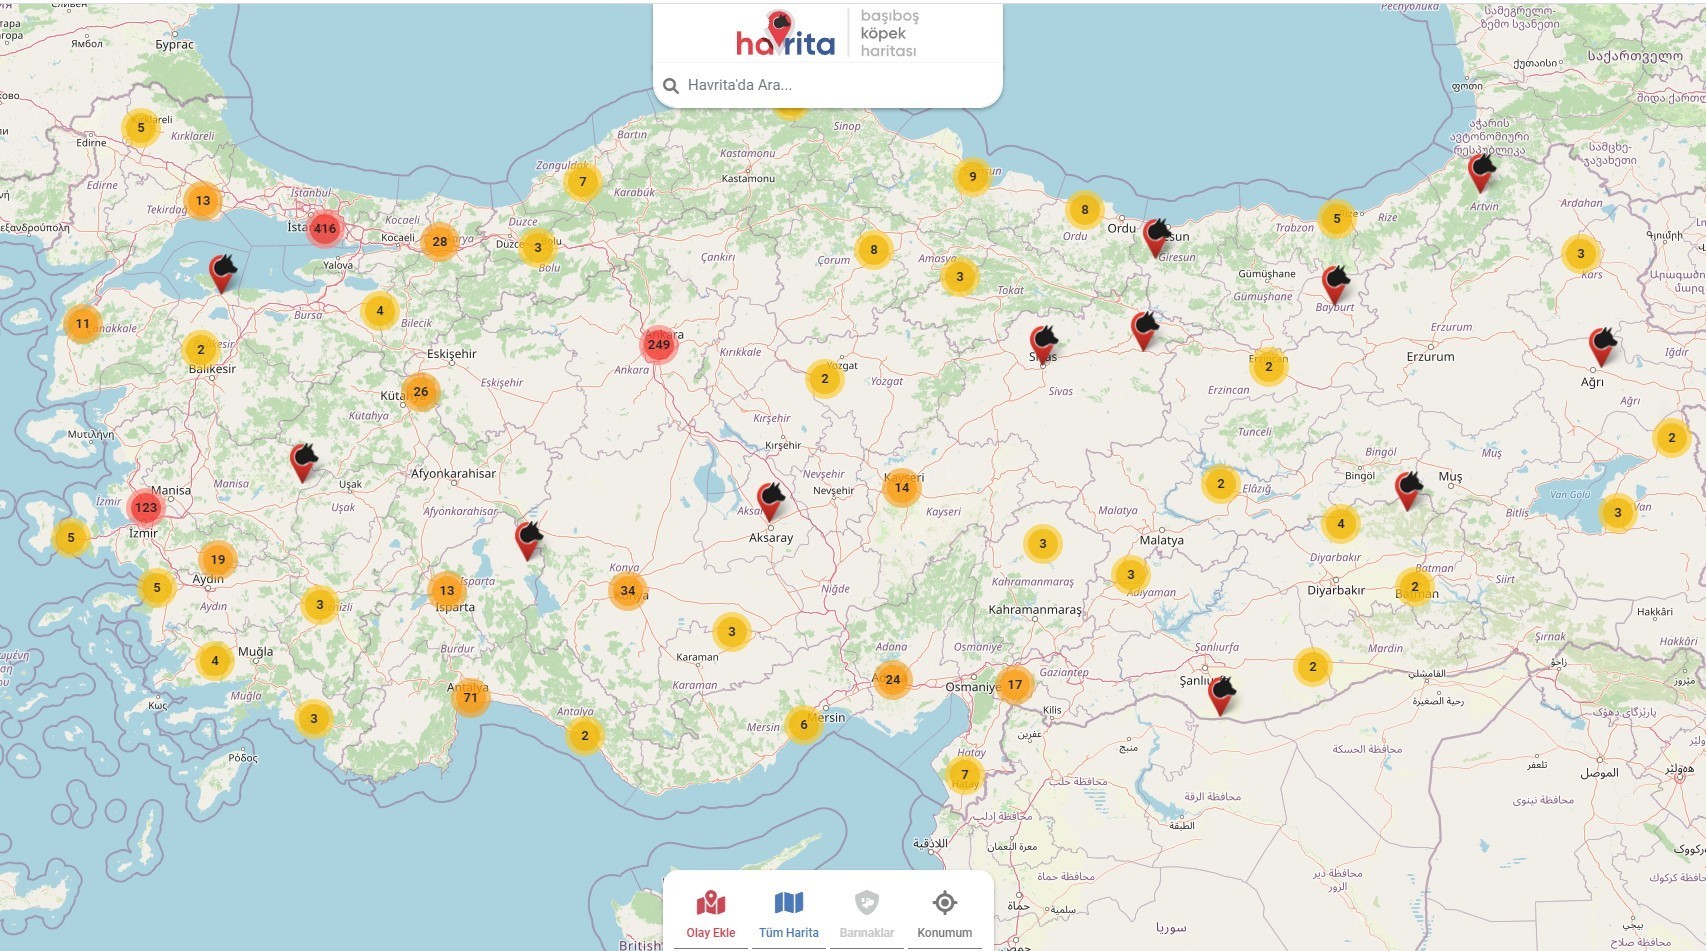Screen dimensions: 1706x951
Task: Expand the 34 cluster at Konya
Action: pyautogui.click(x=627, y=590)
